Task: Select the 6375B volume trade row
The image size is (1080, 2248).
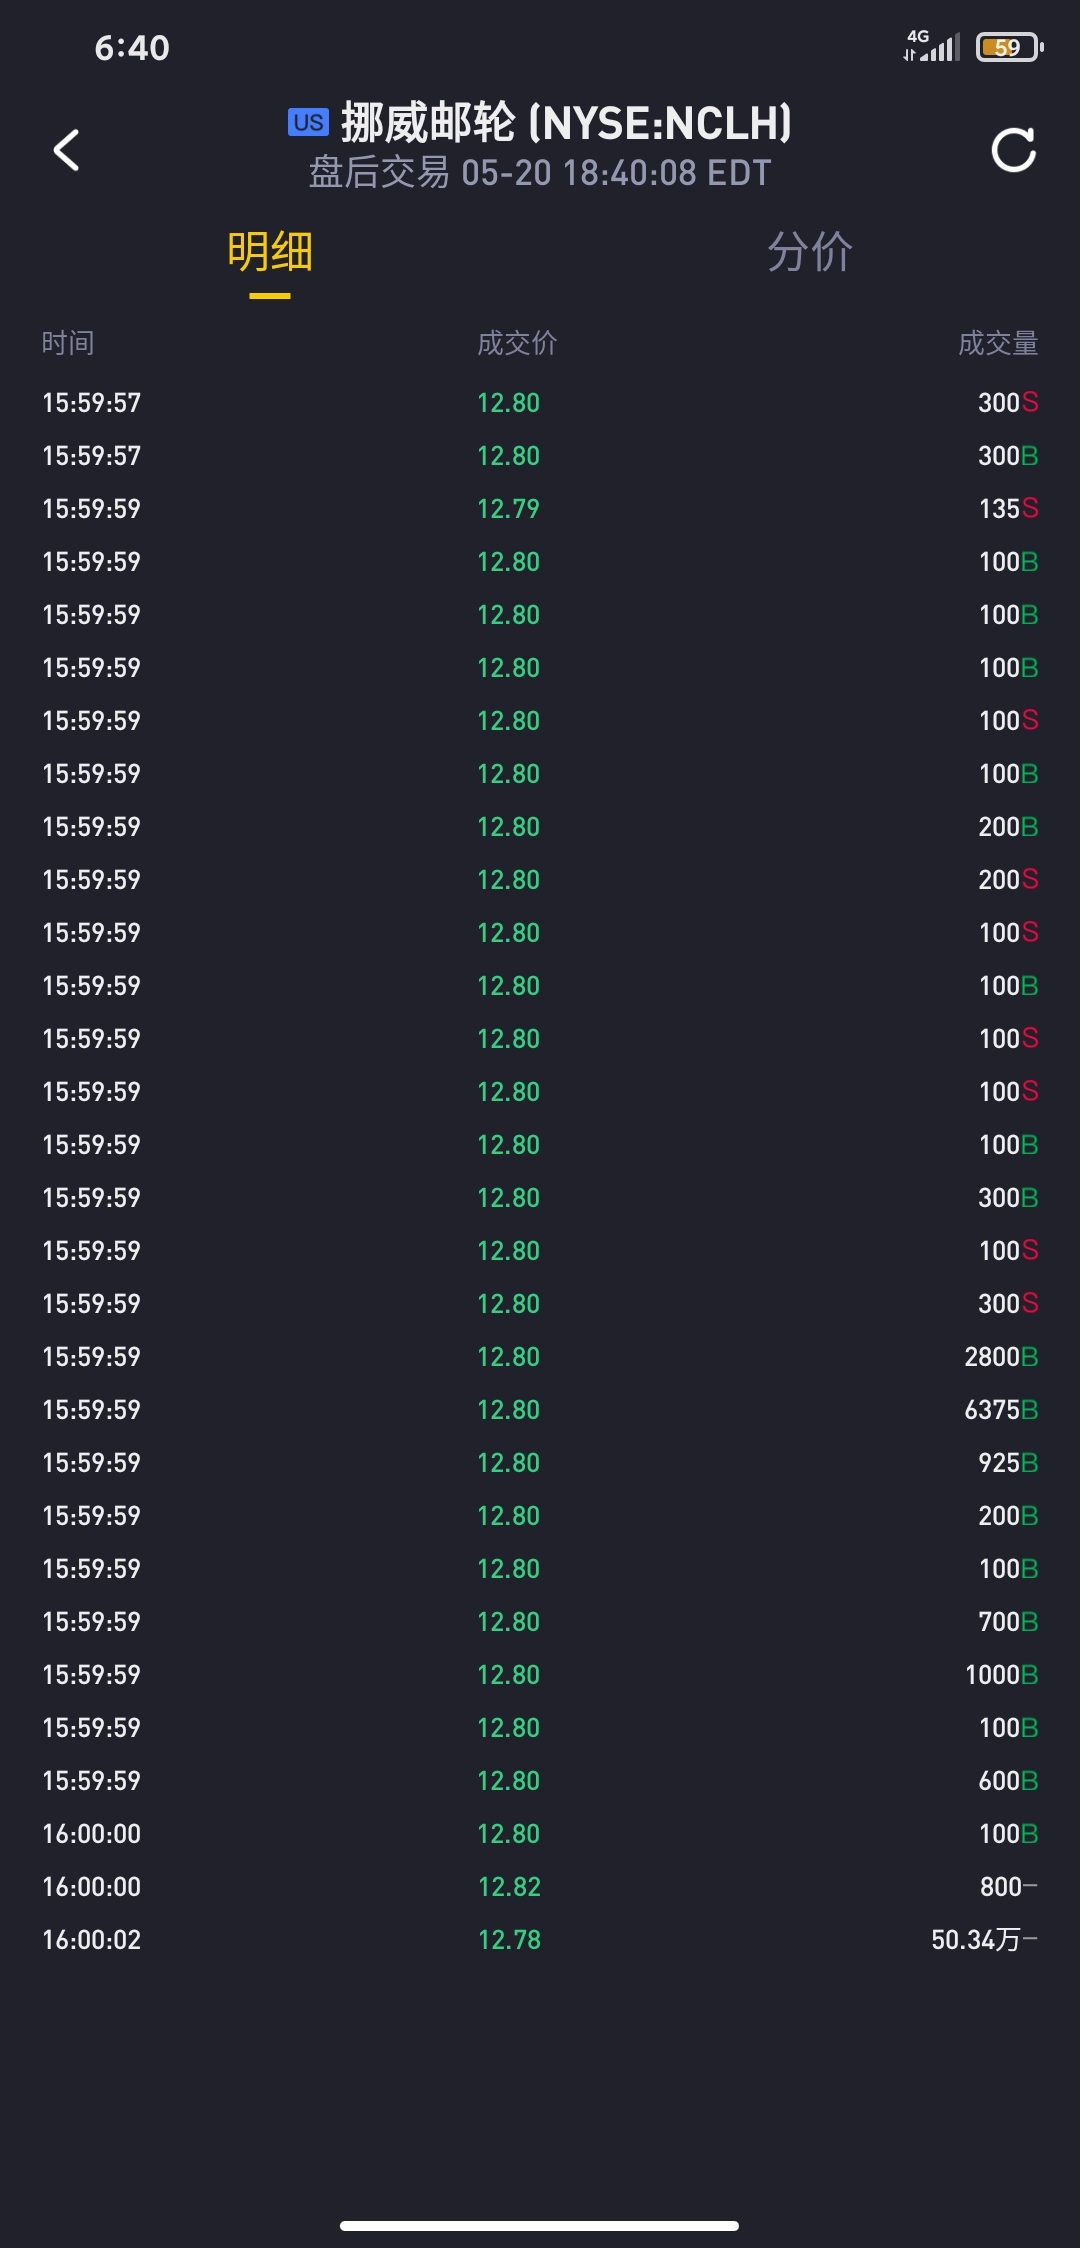Action: [x=540, y=1410]
